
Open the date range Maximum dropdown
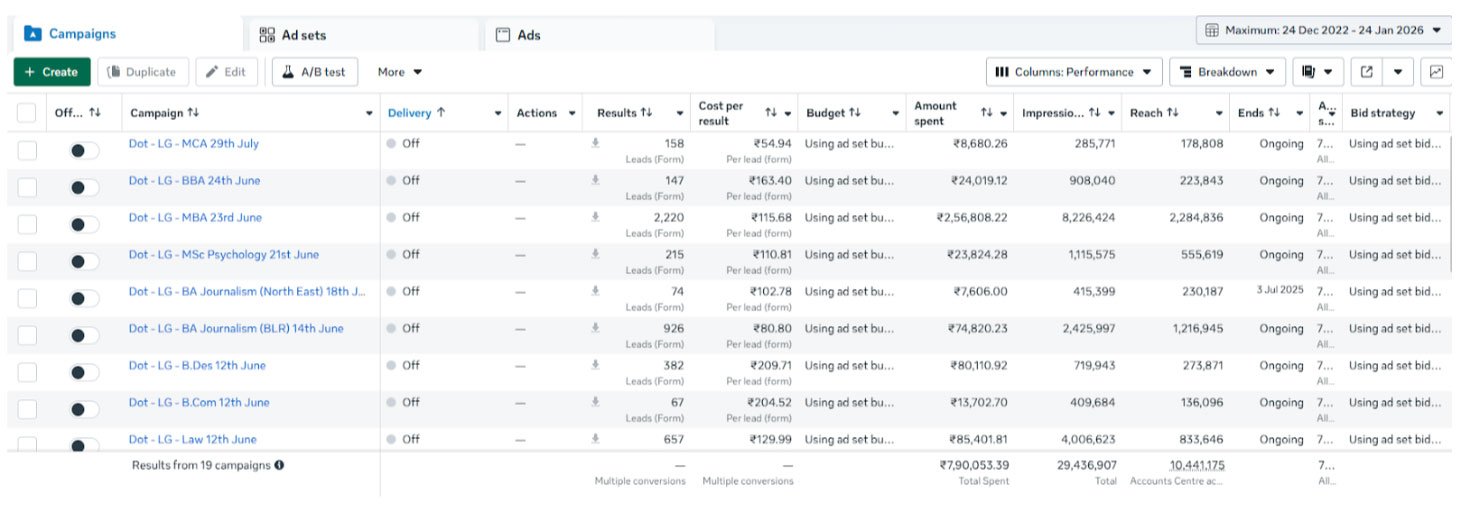click(x=1323, y=30)
